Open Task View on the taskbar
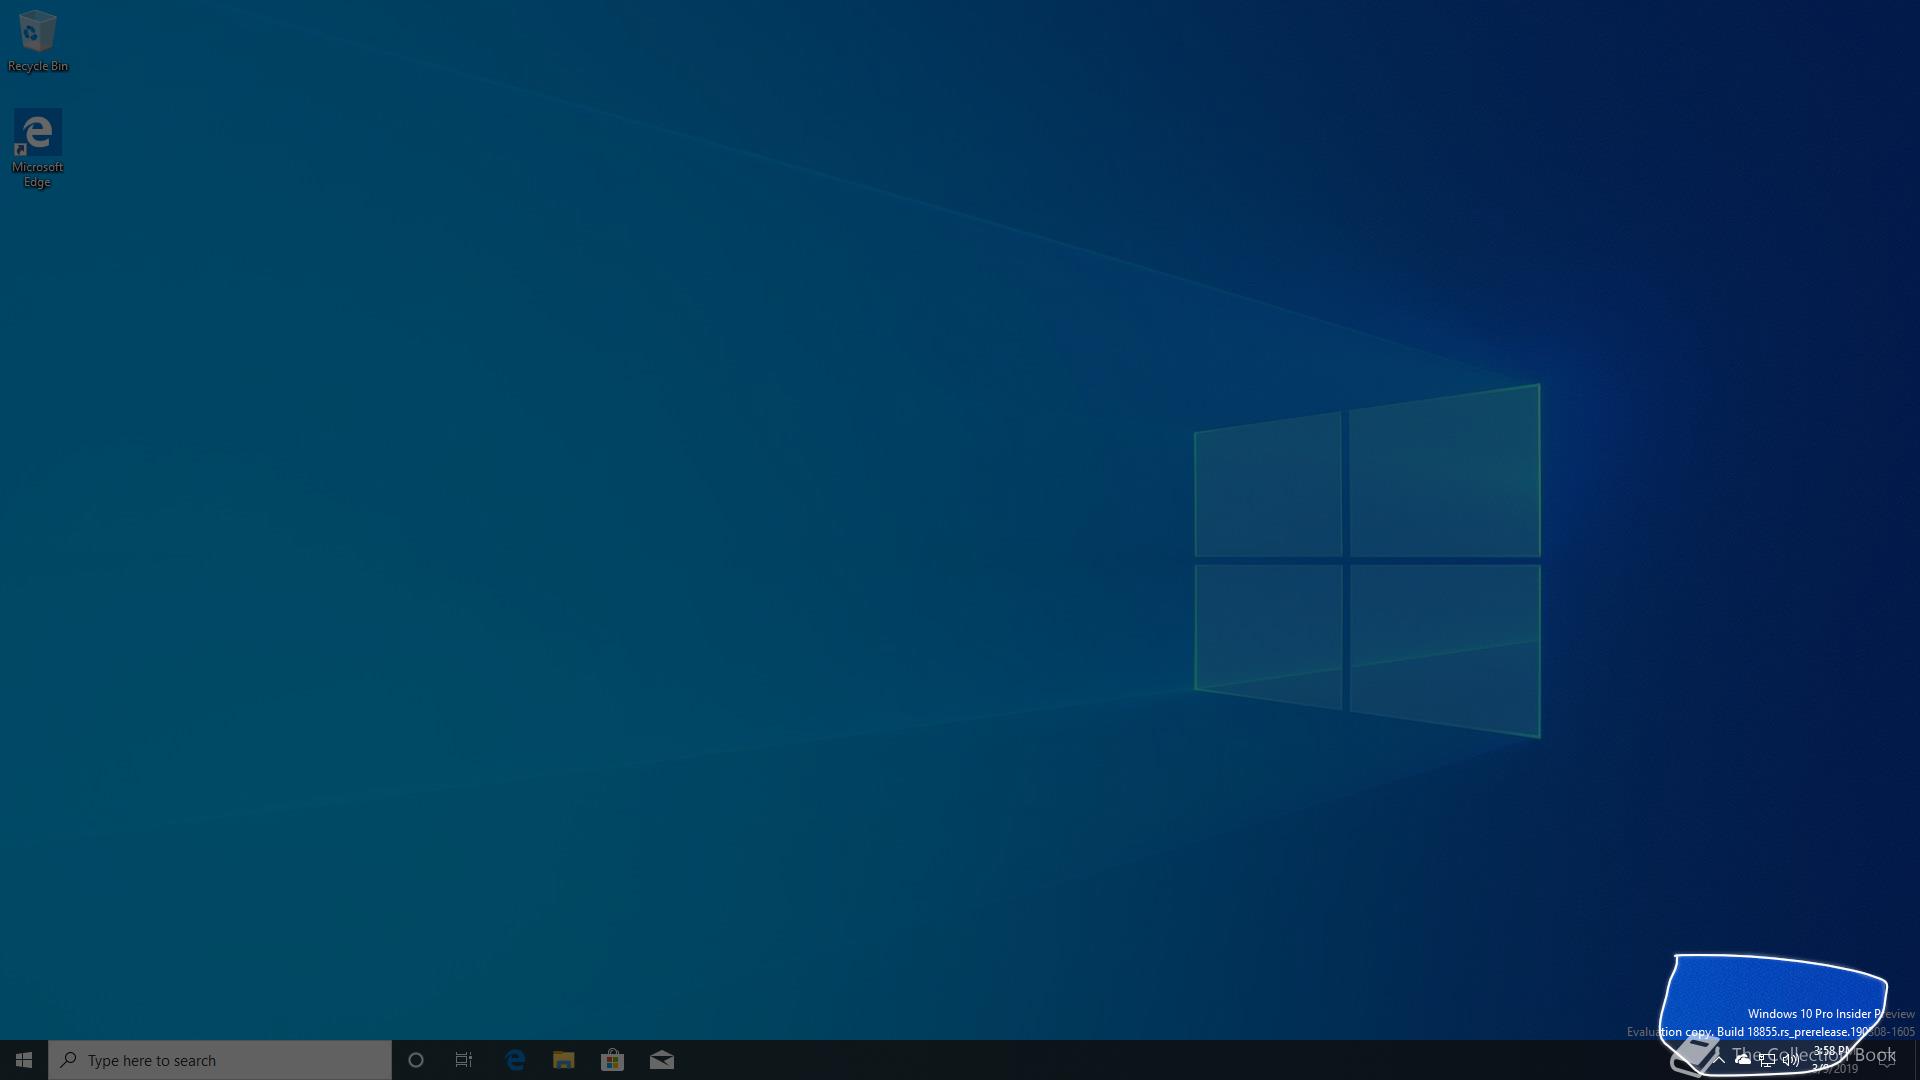Screen dimensions: 1920x1080 click(464, 1060)
